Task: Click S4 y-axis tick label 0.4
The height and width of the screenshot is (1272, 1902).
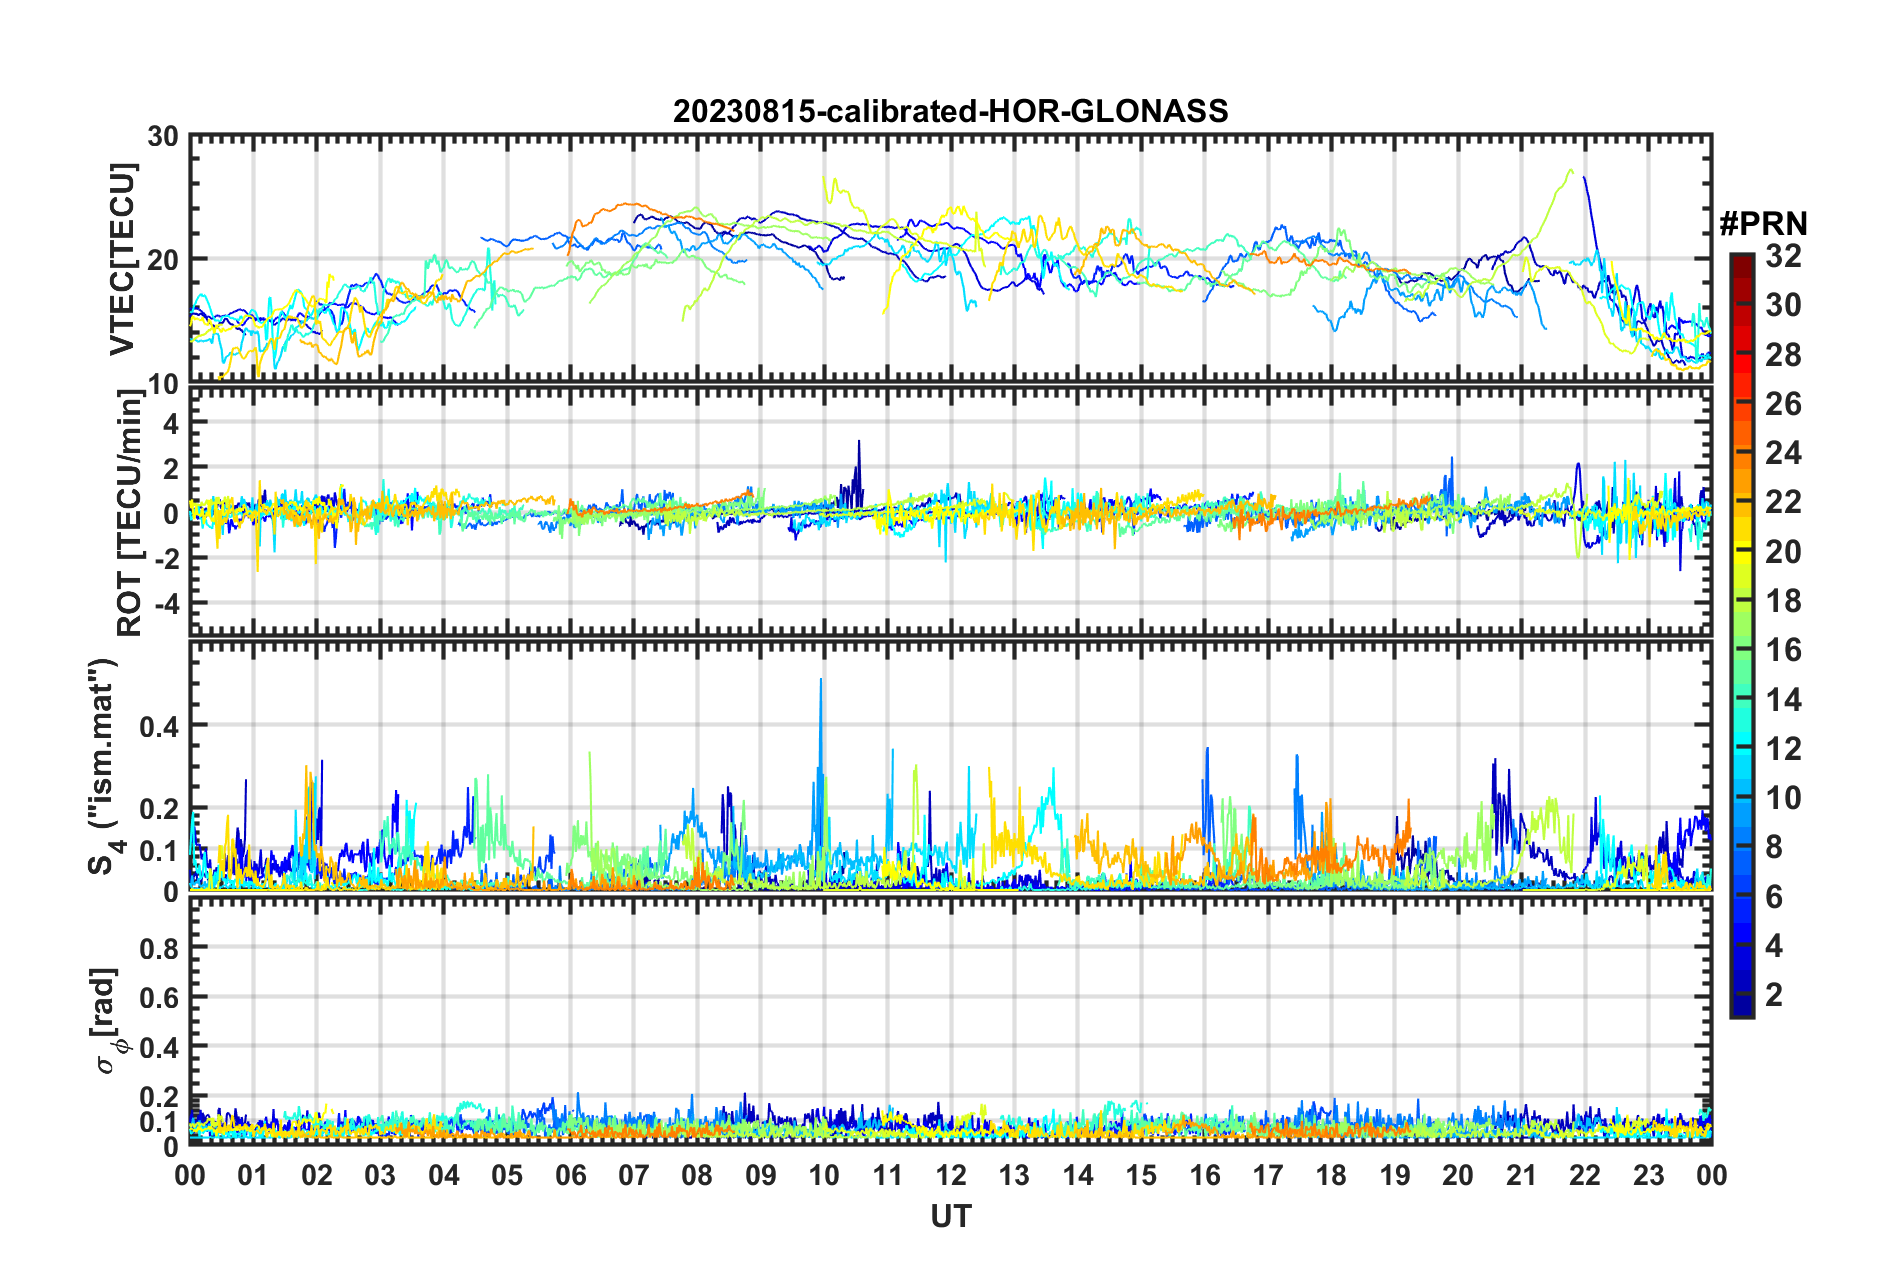Action: pos(159,726)
